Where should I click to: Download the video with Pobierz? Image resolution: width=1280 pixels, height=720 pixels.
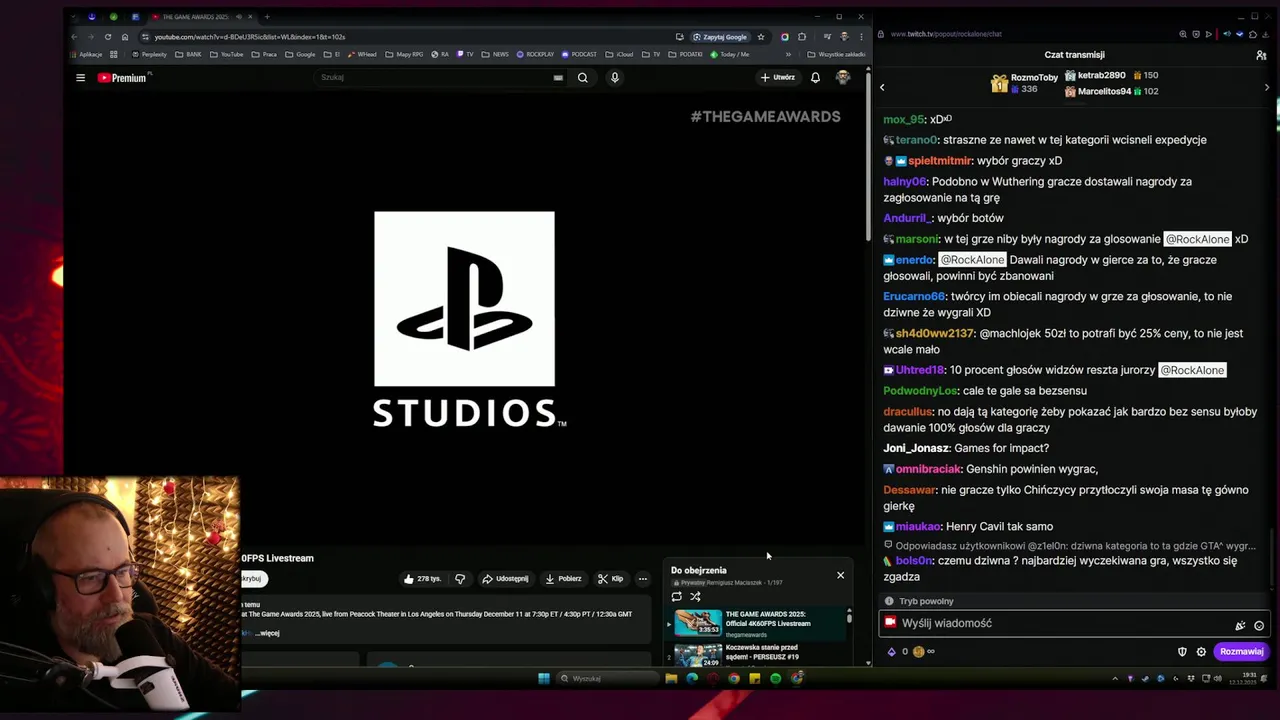pos(564,579)
